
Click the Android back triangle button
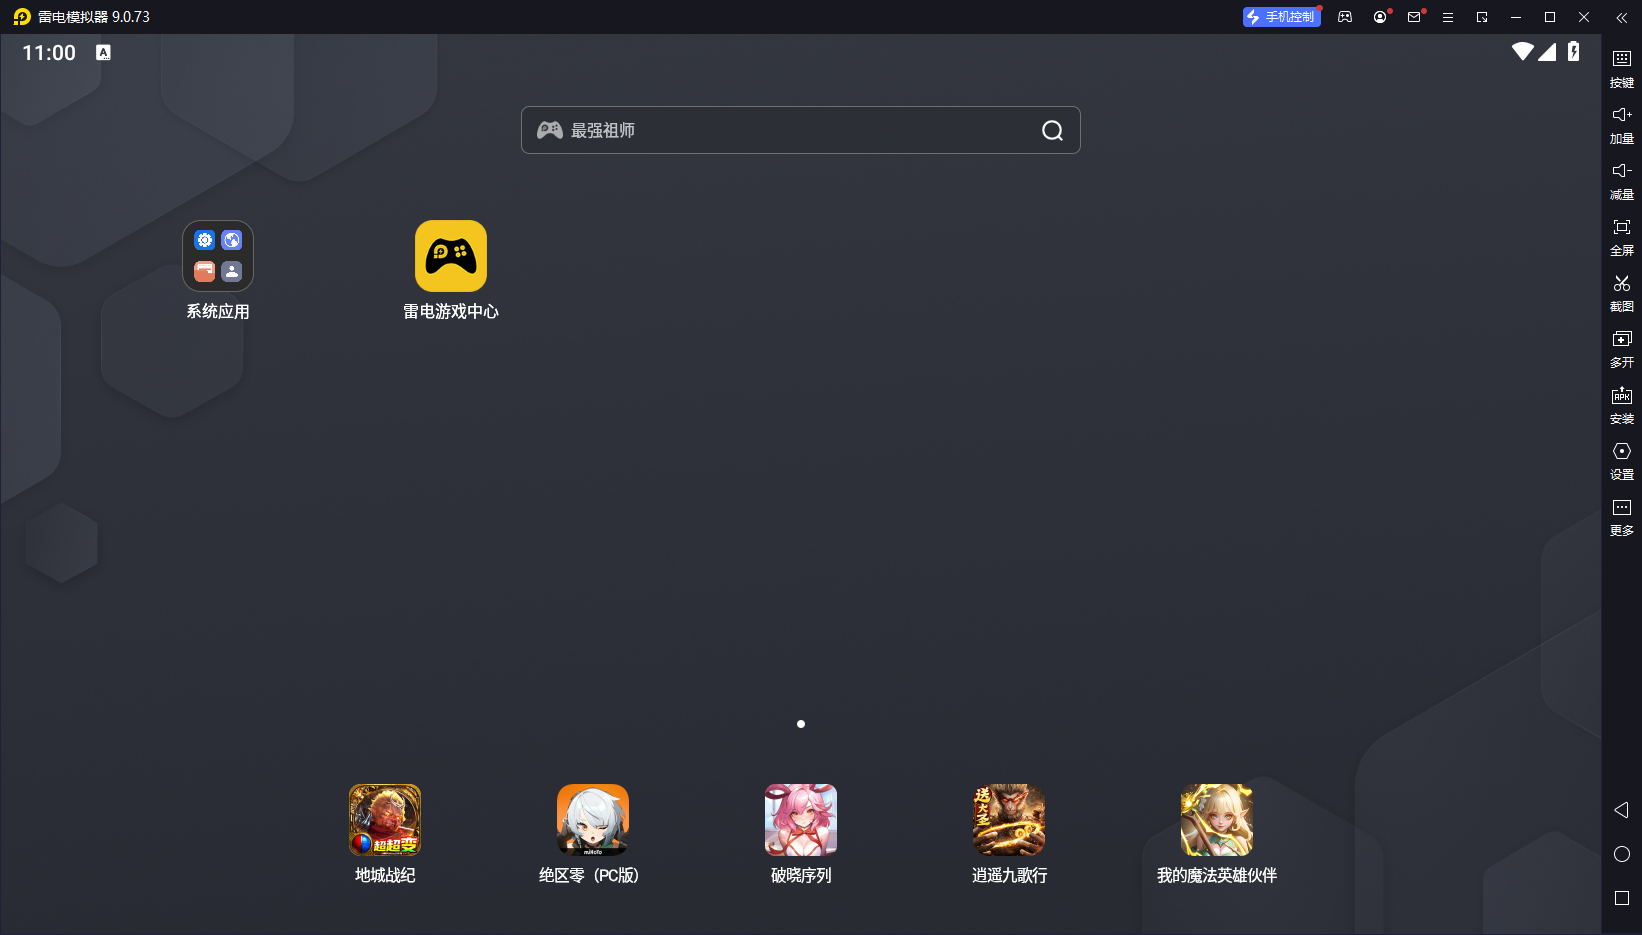click(x=1622, y=810)
